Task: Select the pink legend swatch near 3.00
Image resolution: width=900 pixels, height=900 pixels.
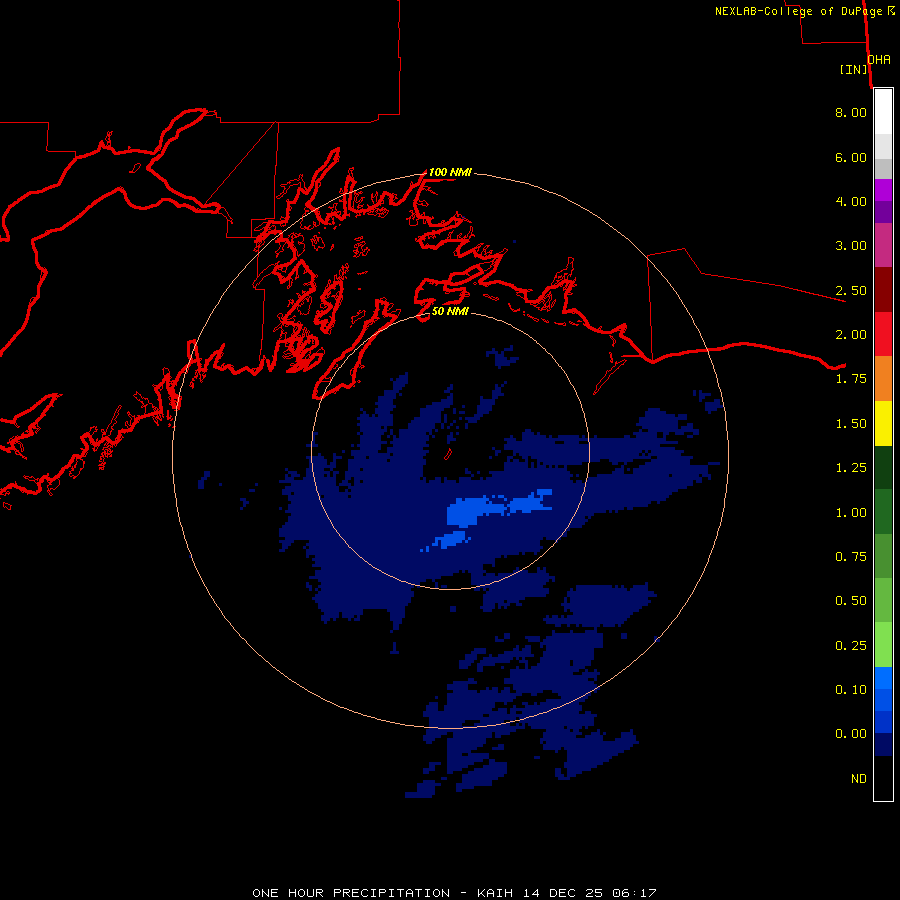Action: [883, 245]
